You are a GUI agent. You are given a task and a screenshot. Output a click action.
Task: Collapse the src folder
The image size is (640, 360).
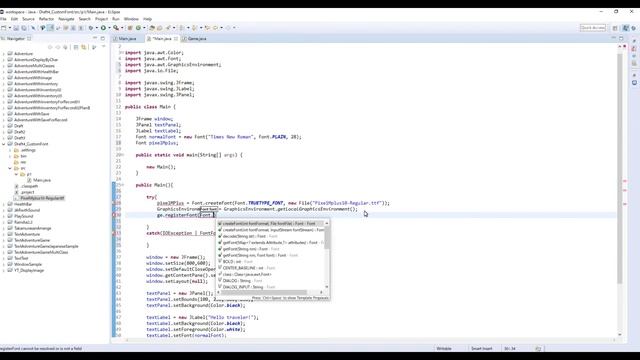pyautogui.click(x=10, y=168)
